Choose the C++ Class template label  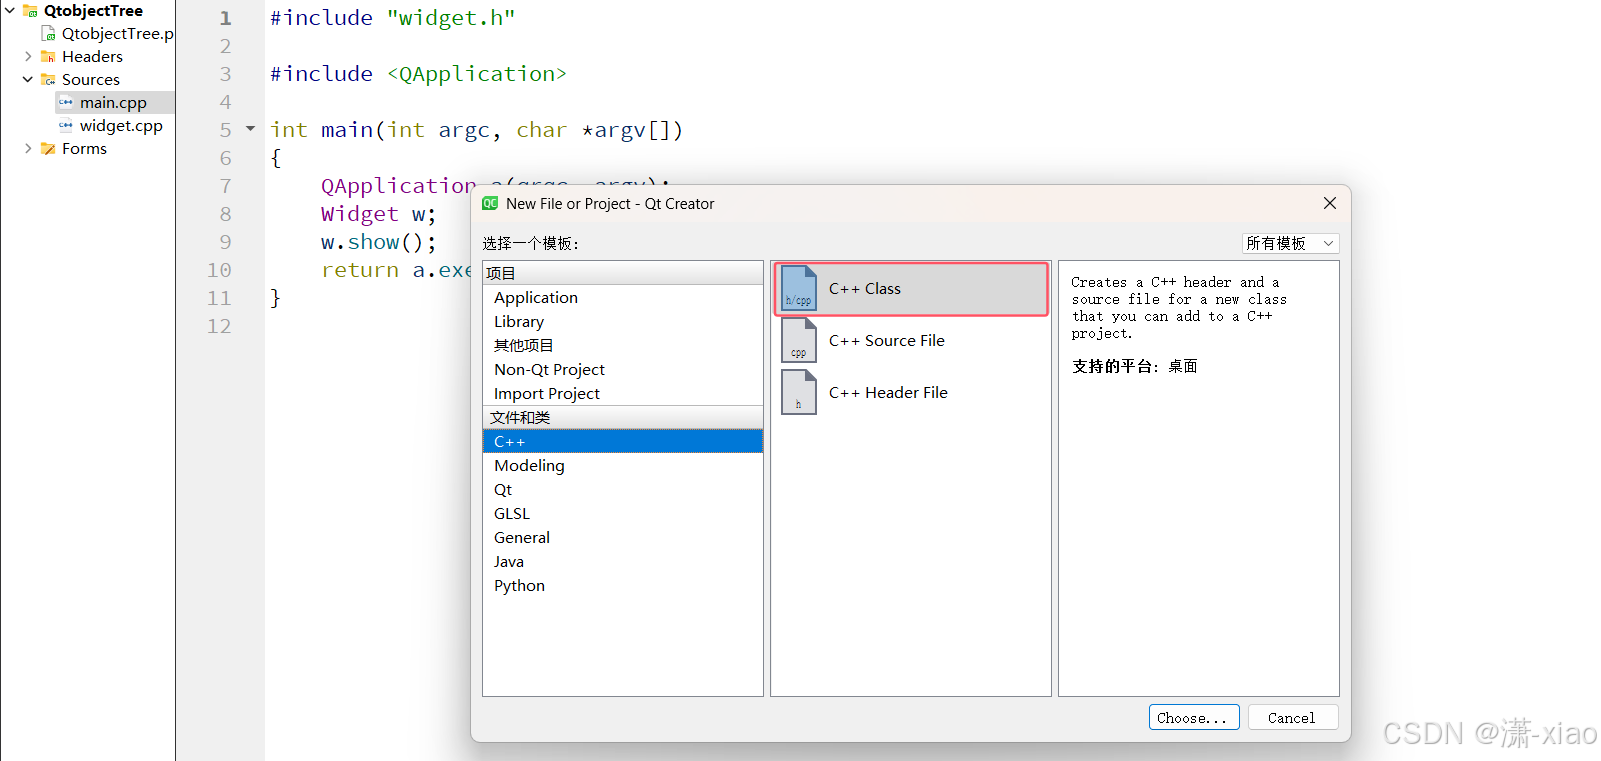(x=865, y=288)
